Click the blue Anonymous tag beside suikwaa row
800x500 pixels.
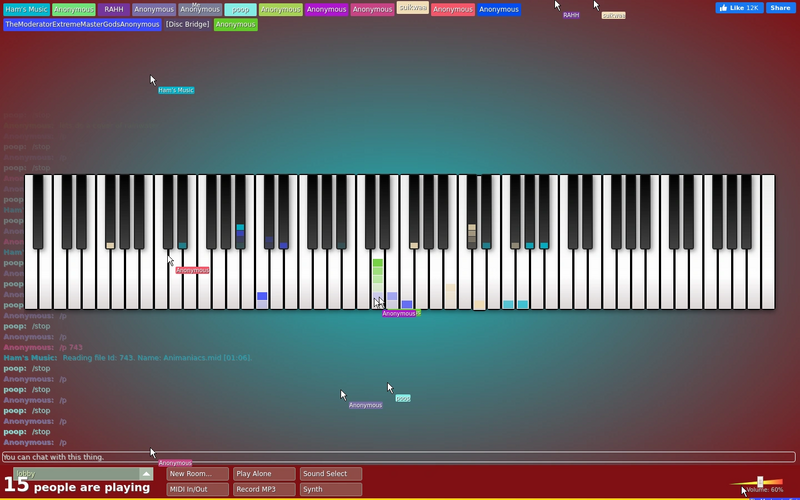coord(499,9)
